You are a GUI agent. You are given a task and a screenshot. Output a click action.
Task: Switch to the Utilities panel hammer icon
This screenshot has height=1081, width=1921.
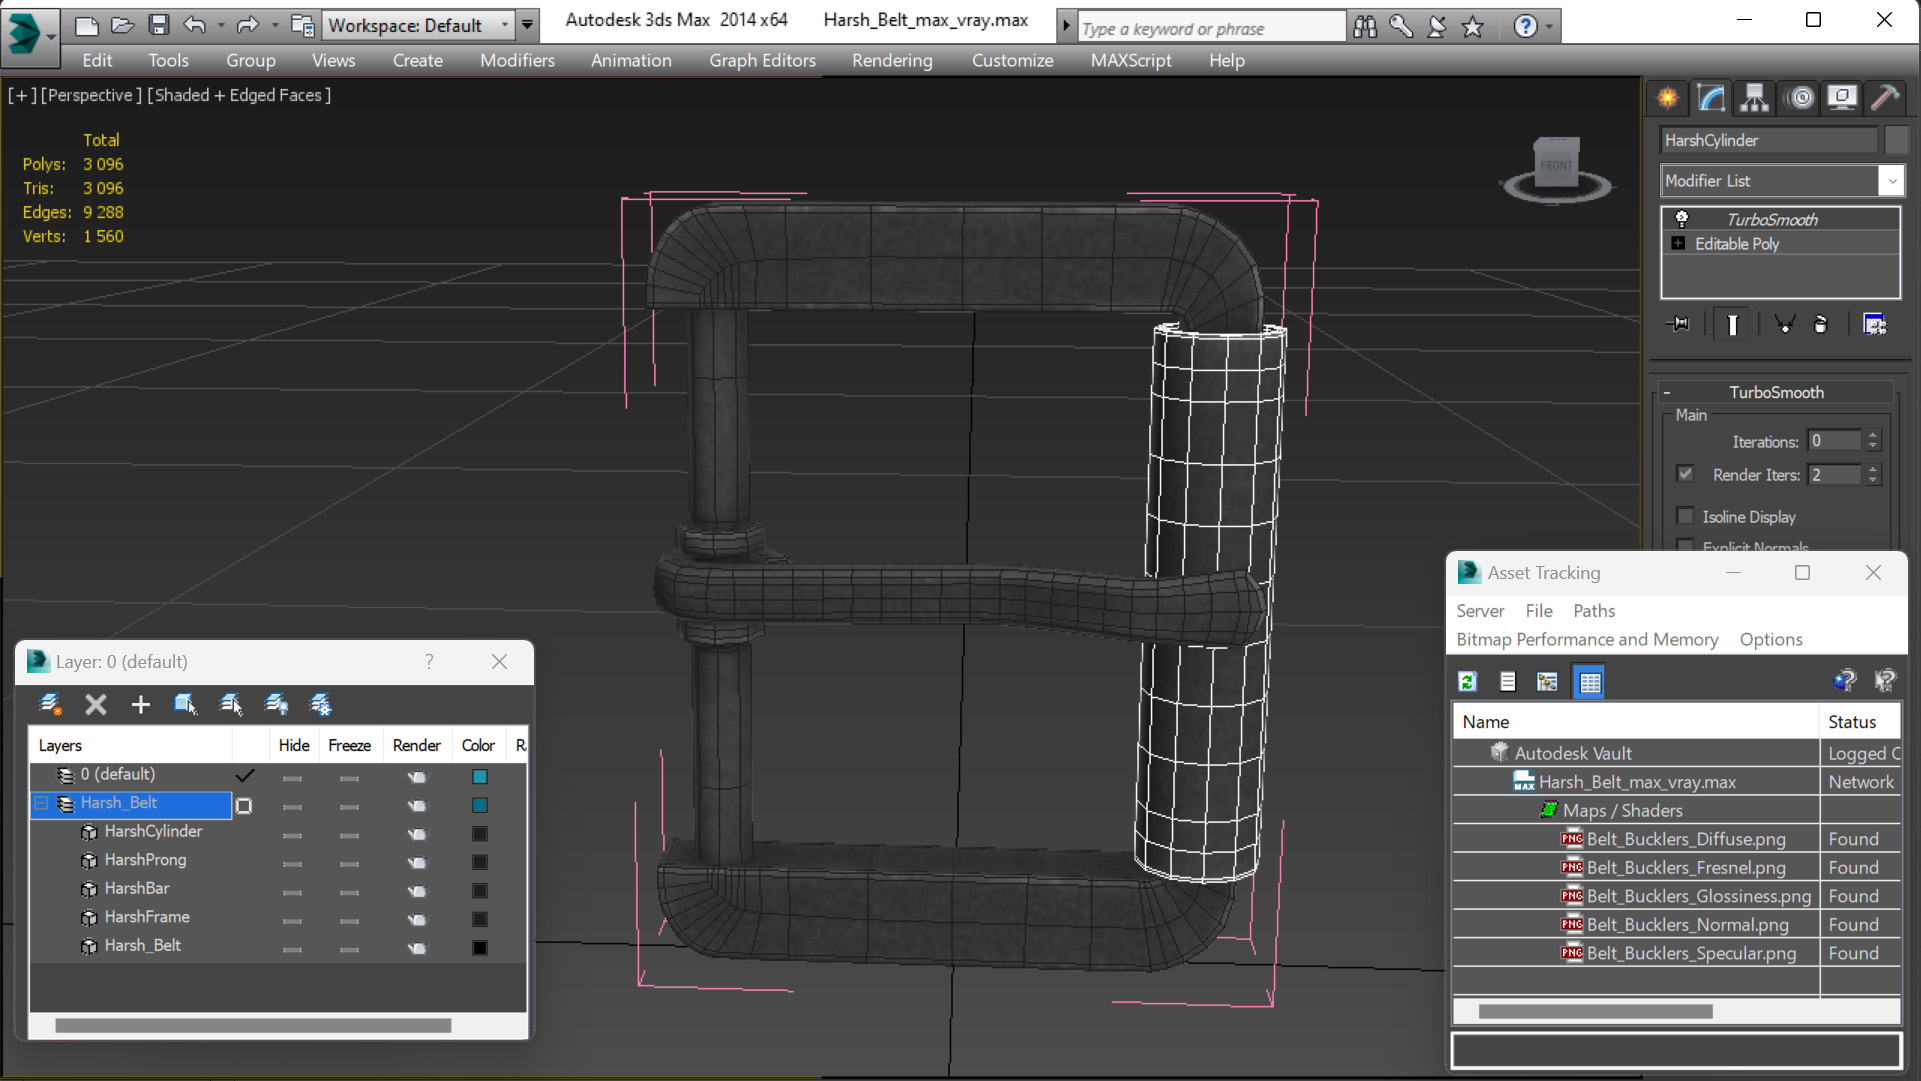(1885, 97)
